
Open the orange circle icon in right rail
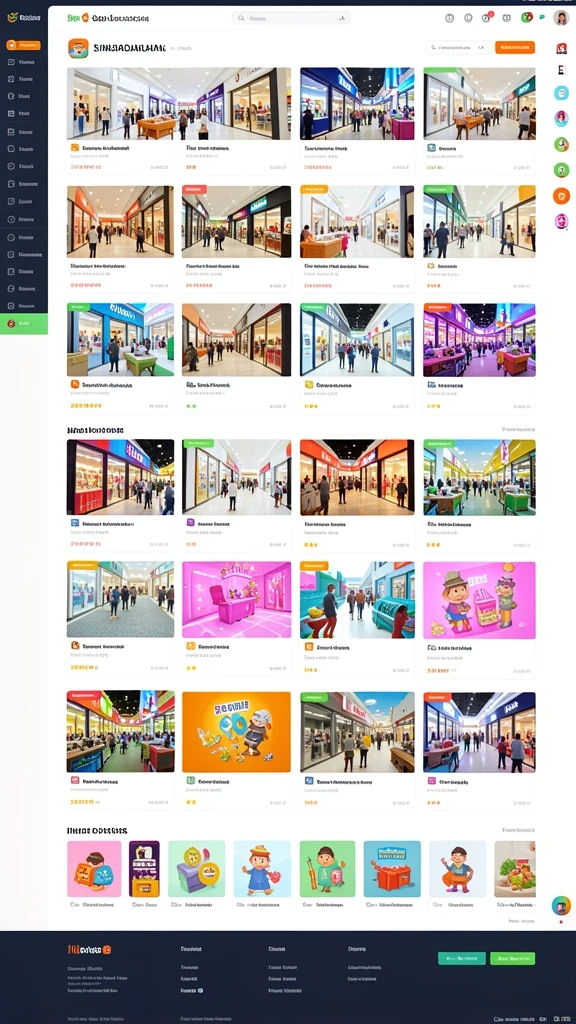coord(561,195)
